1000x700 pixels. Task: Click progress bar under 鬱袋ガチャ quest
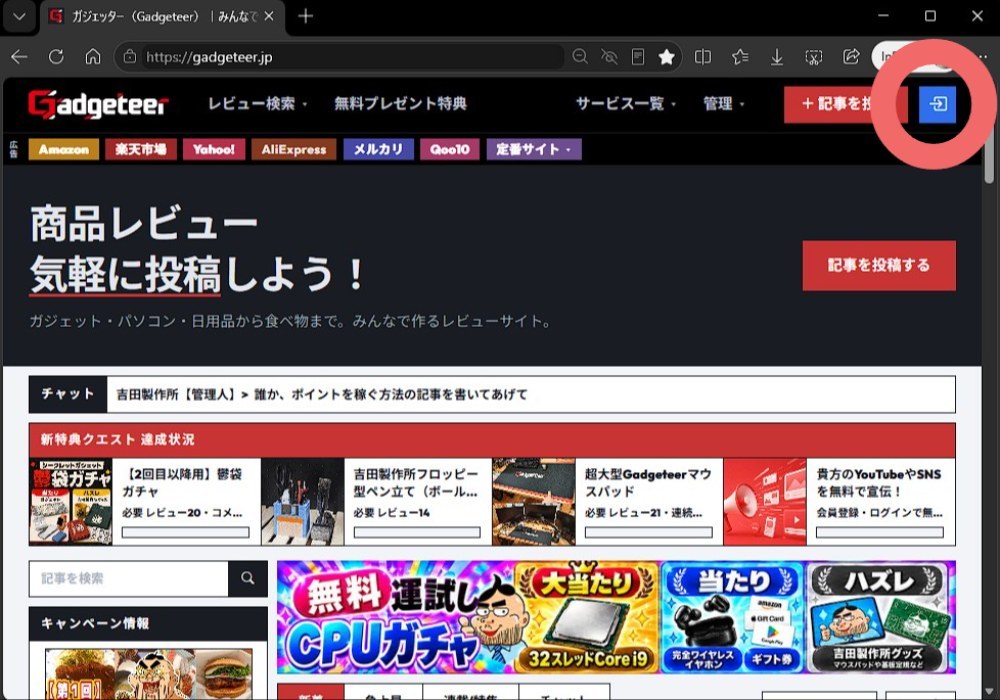[x=186, y=532]
